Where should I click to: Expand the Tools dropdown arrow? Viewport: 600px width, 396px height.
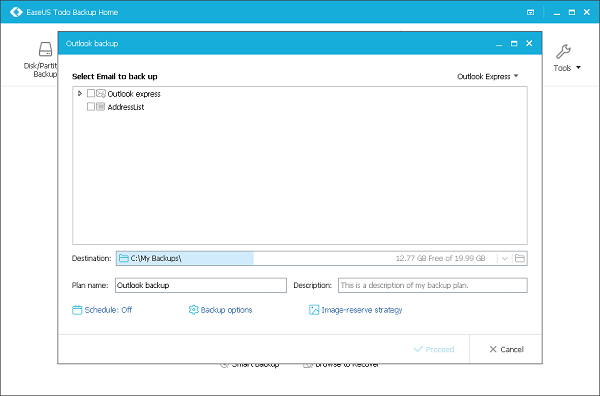point(578,68)
